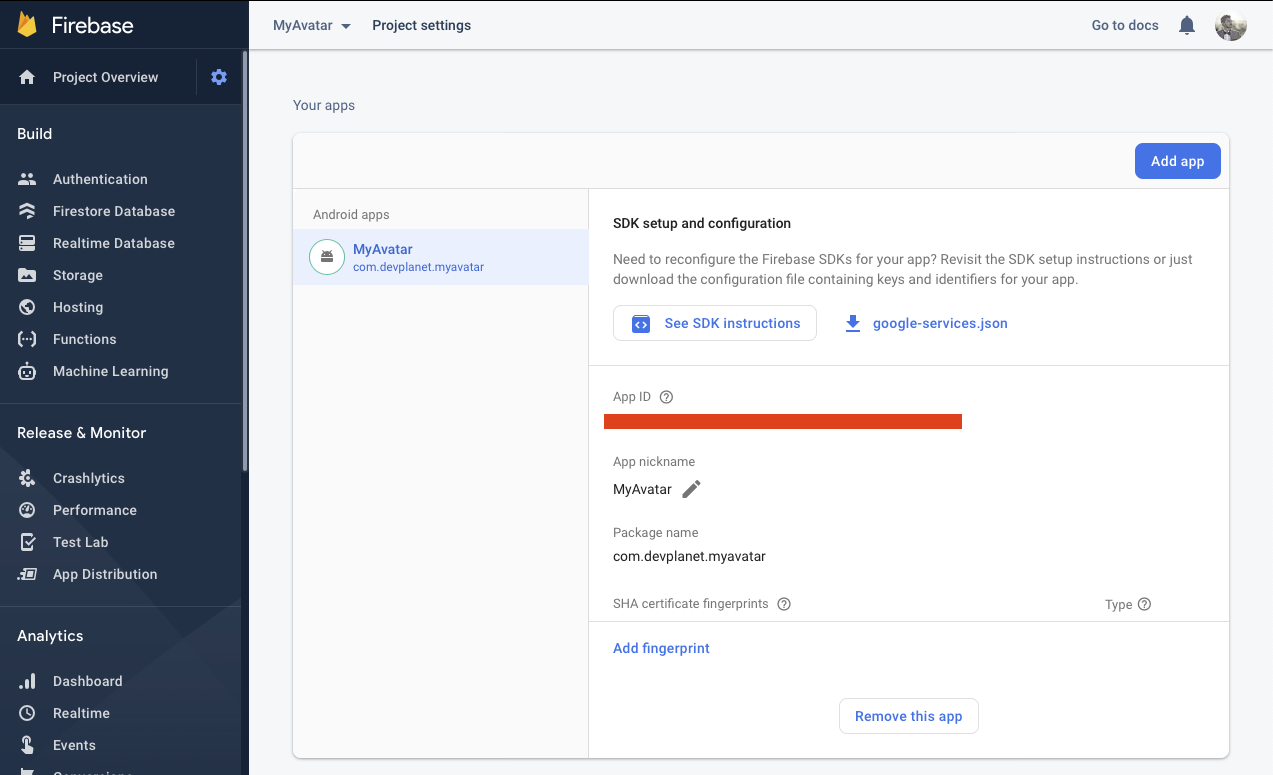
Task: Click the Crashlytics icon
Action: coord(27,478)
